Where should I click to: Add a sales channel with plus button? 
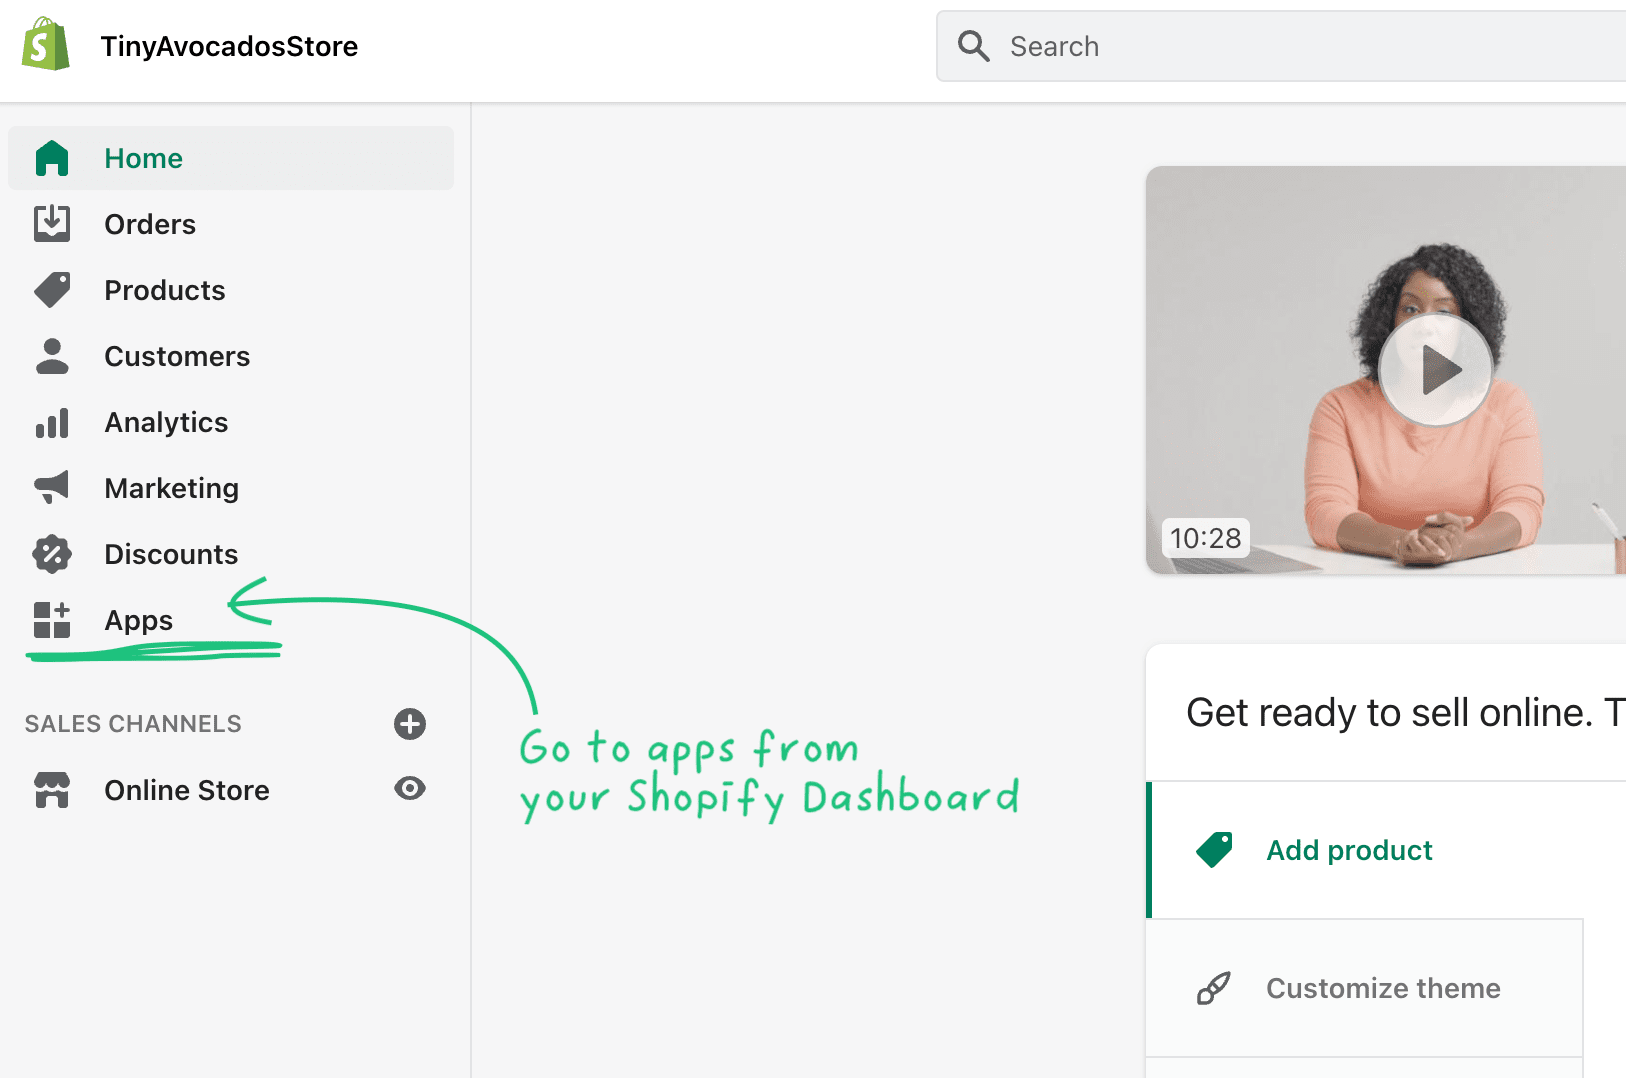point(410,724)
